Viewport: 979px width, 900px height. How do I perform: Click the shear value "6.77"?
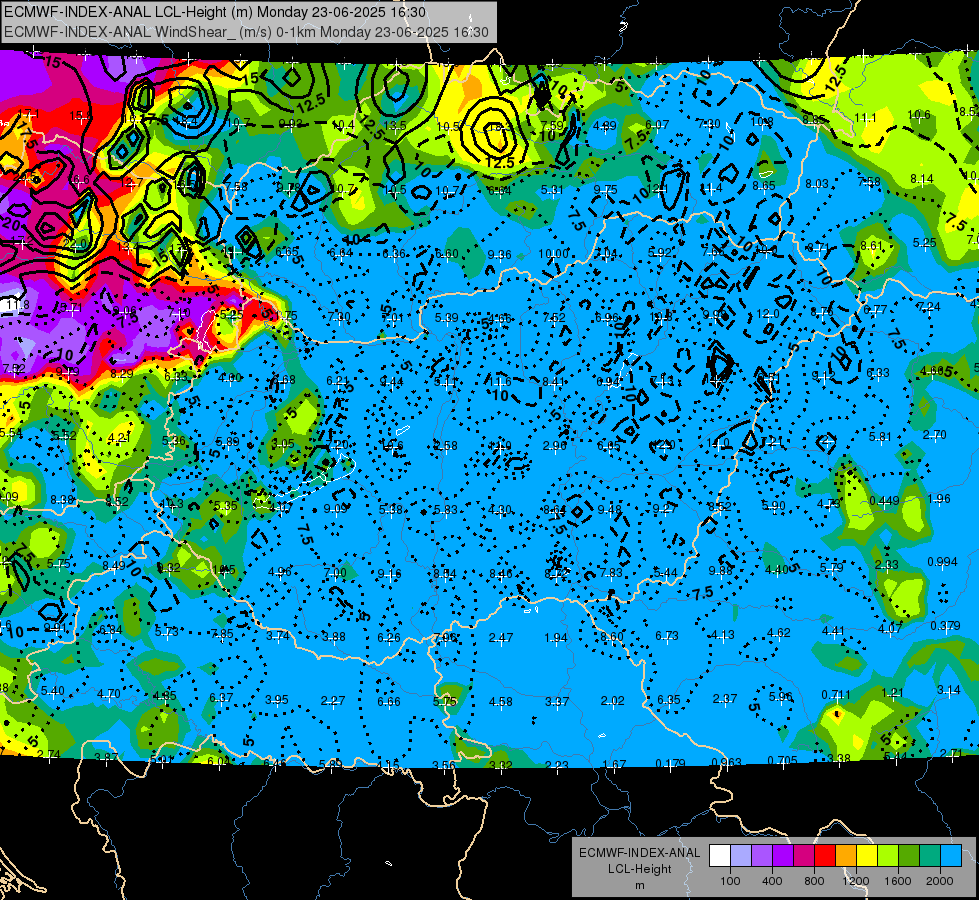(x=875, y=309)
